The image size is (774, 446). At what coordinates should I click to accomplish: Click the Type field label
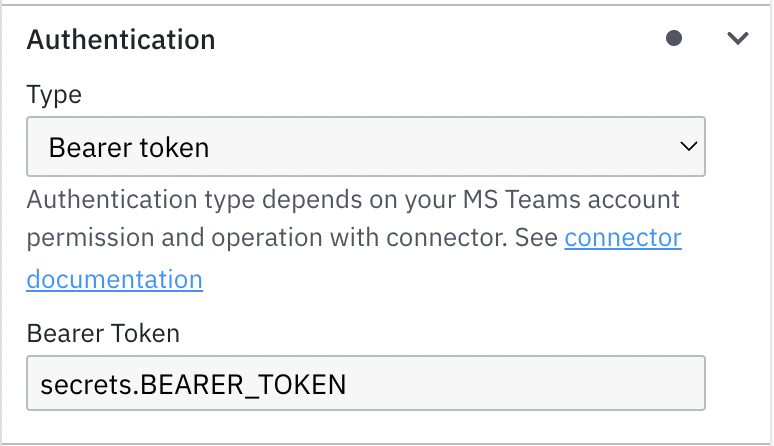pyautogui.click(x=54, y=95)
